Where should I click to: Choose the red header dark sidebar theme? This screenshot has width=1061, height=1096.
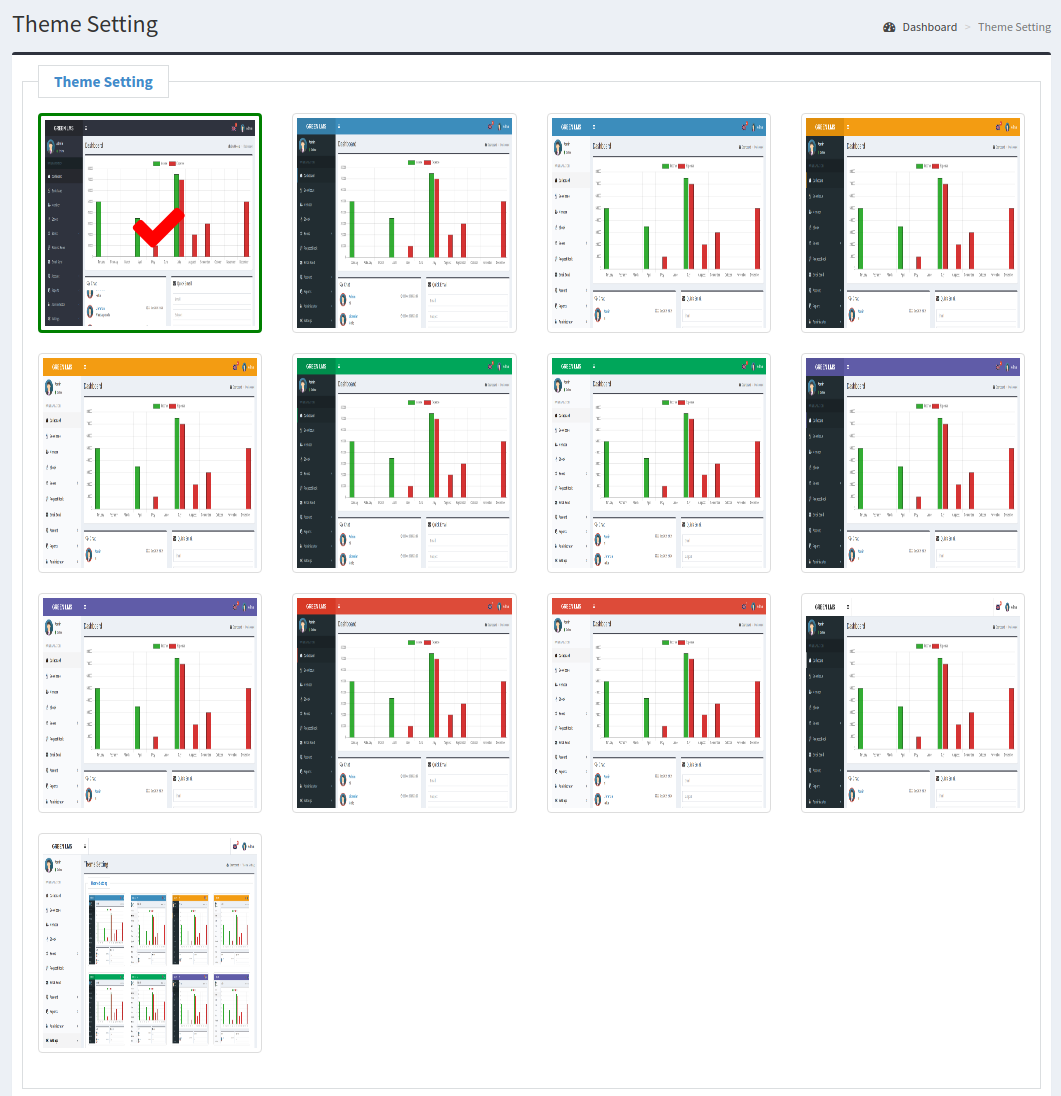click(x=404, y=703)
